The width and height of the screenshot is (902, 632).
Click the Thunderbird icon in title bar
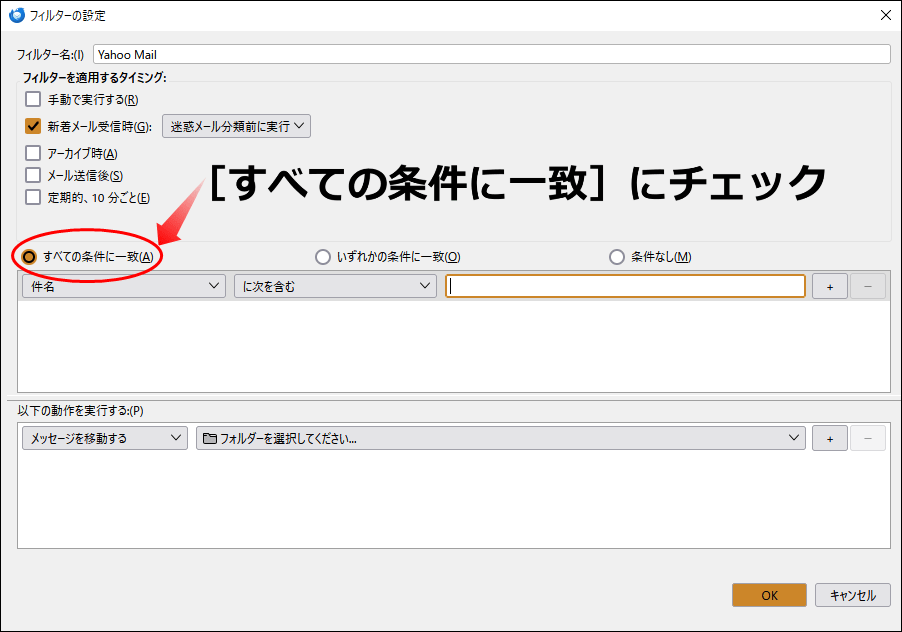(17, 15)
